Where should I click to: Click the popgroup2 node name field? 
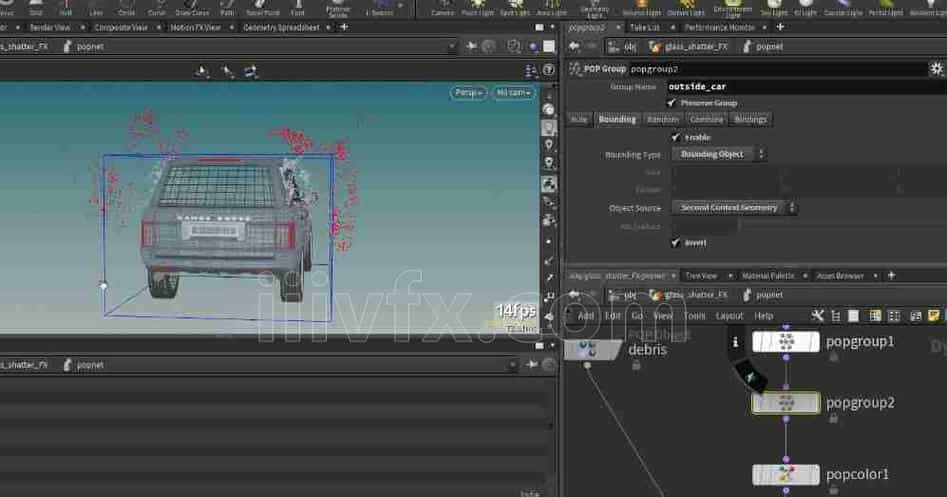click(777, 69)
